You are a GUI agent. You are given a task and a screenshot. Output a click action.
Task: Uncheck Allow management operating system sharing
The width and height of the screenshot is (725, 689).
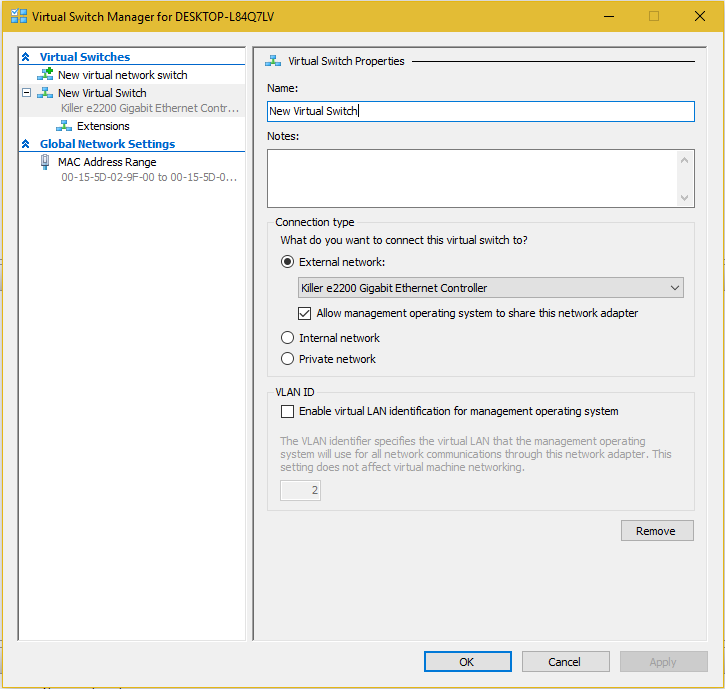[x=304, y=313]
